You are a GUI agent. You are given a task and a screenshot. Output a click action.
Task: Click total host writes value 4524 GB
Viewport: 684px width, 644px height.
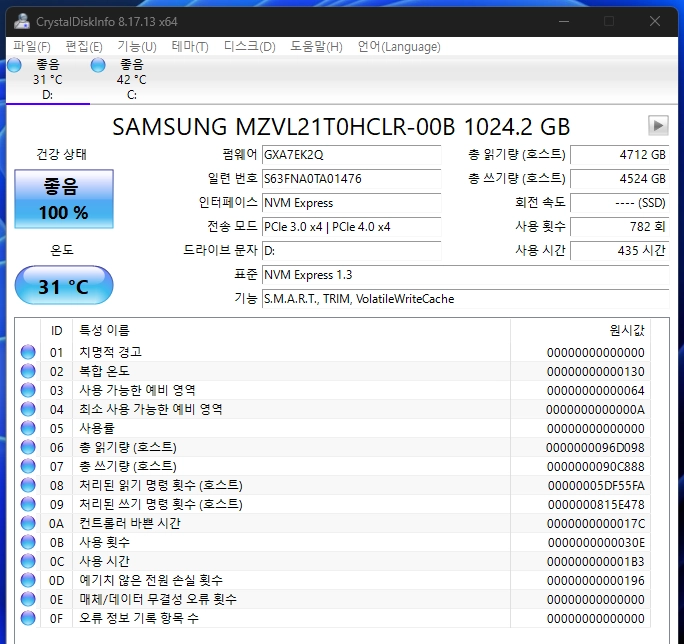coord(619,178)
